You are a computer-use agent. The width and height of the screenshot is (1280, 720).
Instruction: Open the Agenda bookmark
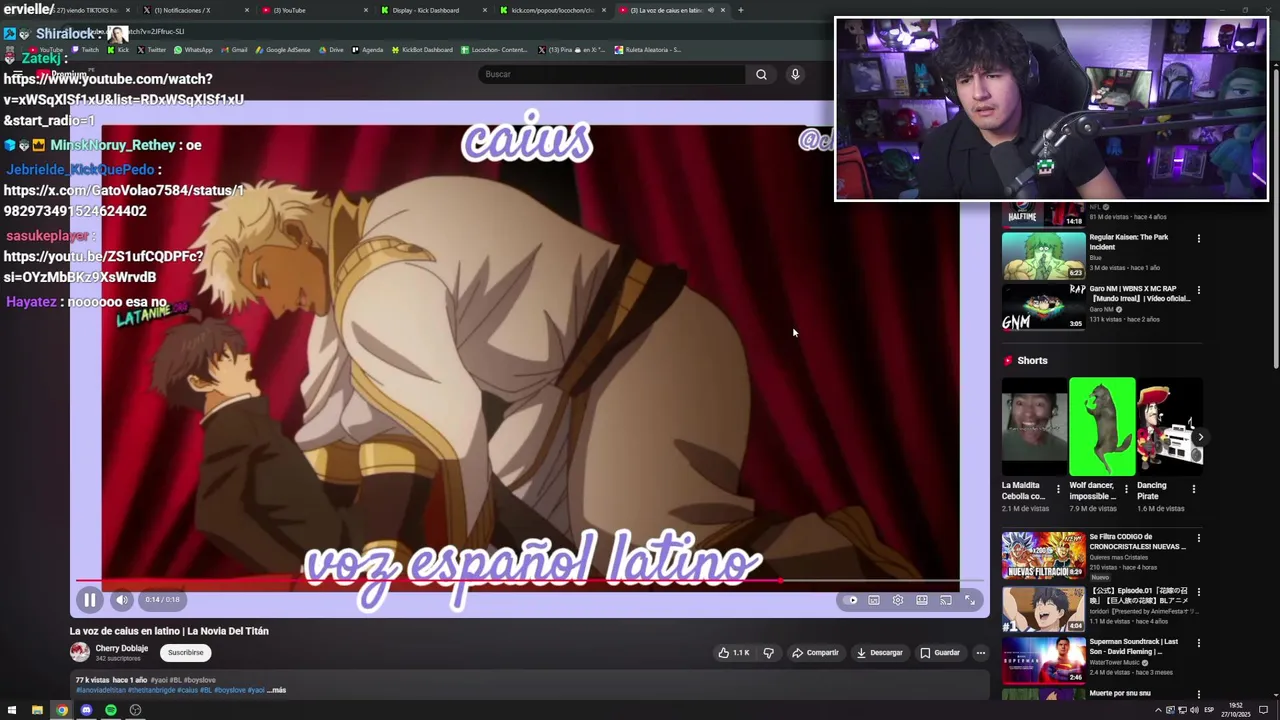click(x=367, y=49)
